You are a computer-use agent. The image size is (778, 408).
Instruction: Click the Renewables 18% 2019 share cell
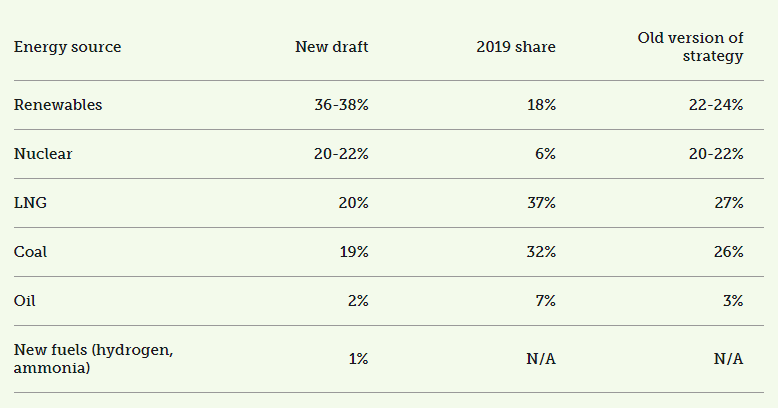tap(540, 105)
